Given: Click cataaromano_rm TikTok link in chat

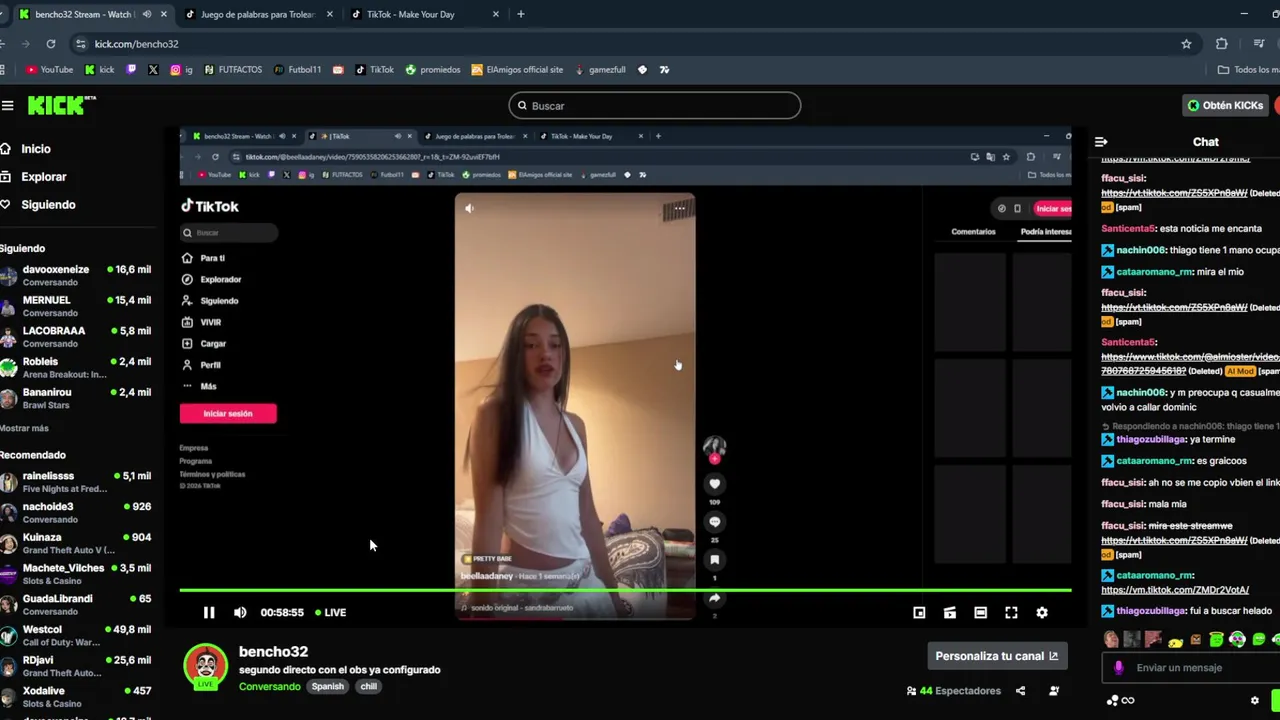Looking at the screenshot, I should pos(1175,590).
